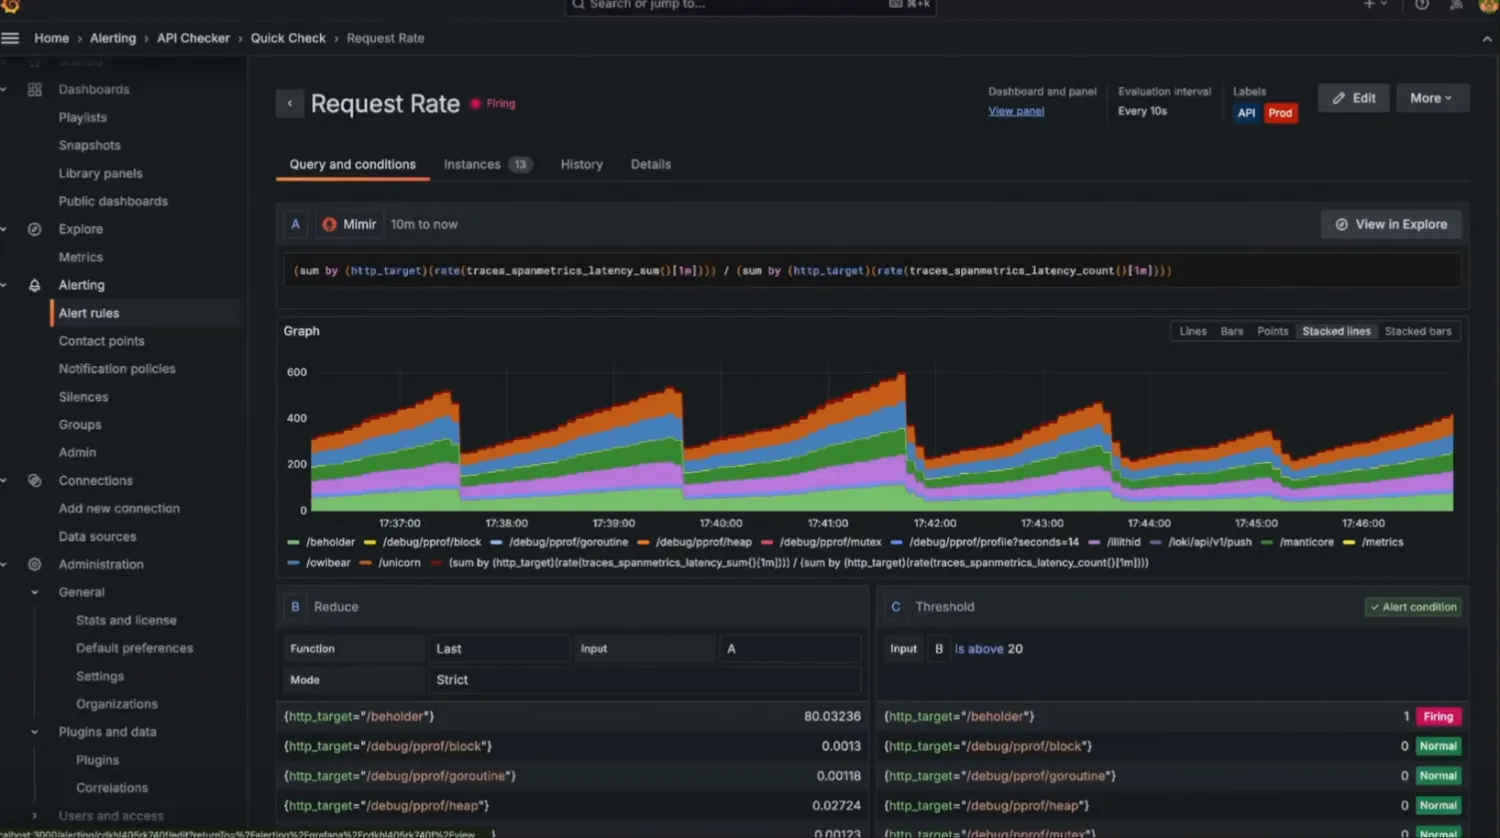The height and width of the screenshot is (838, 1500).
Task: Follow the View panel link
Action: click(x=1016, y=112)
